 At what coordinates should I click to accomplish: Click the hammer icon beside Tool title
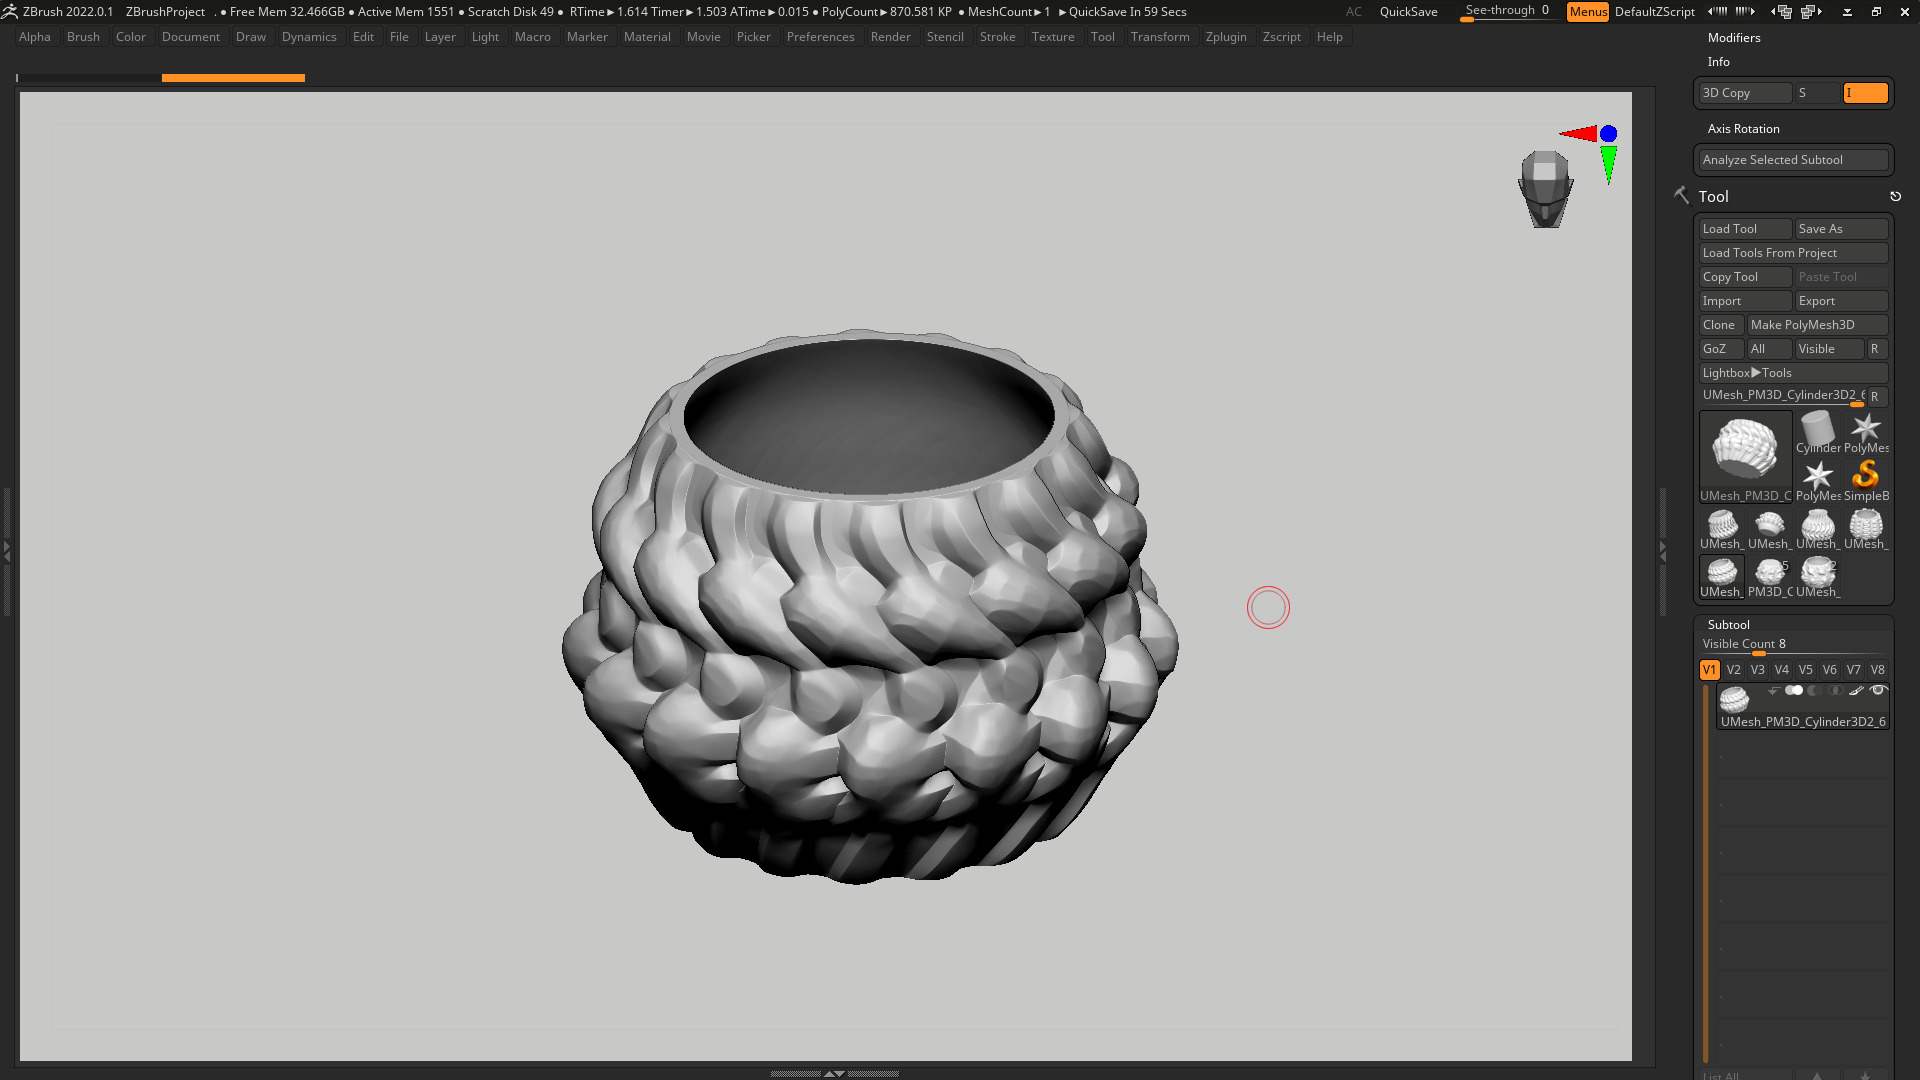pyautogui.click(x=1681, y=195)
